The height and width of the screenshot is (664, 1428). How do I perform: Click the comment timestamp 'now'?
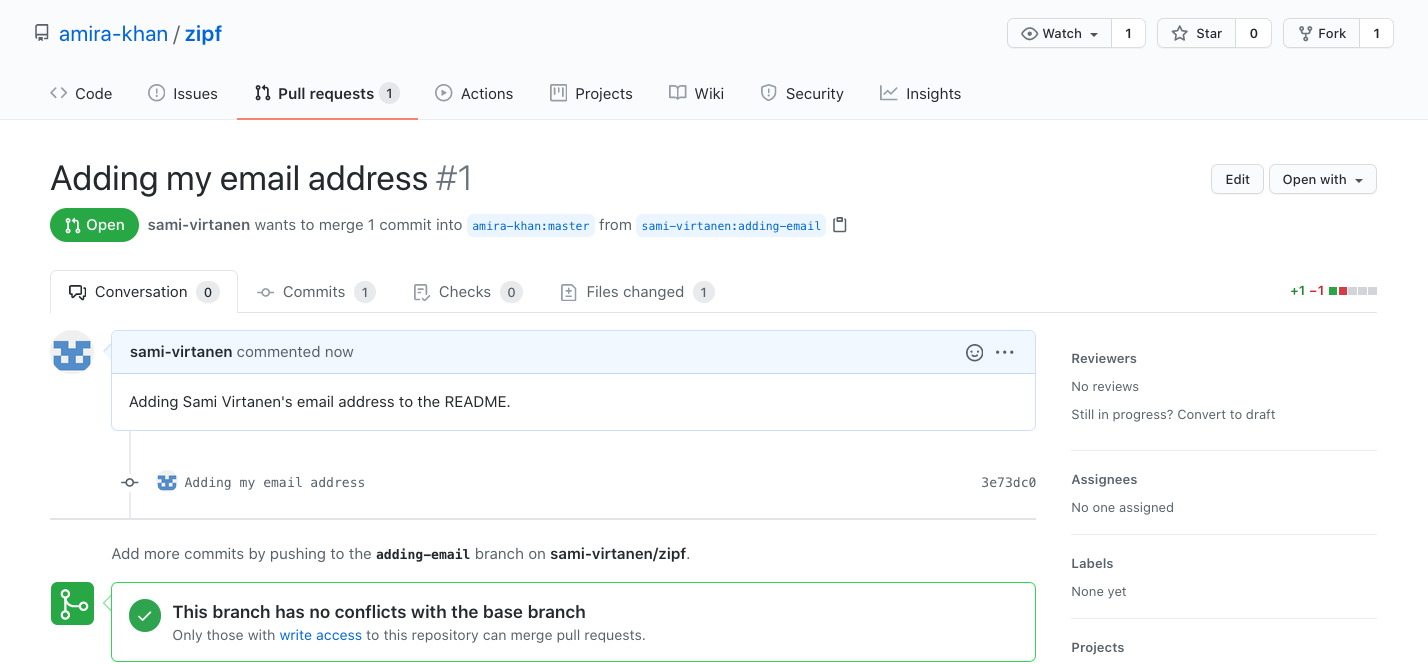tap(339, 352)
